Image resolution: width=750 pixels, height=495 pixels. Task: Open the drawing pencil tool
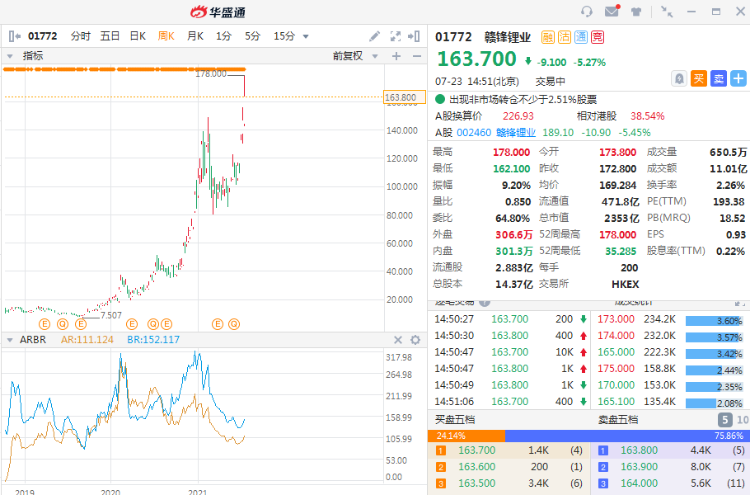coord(375,36)
